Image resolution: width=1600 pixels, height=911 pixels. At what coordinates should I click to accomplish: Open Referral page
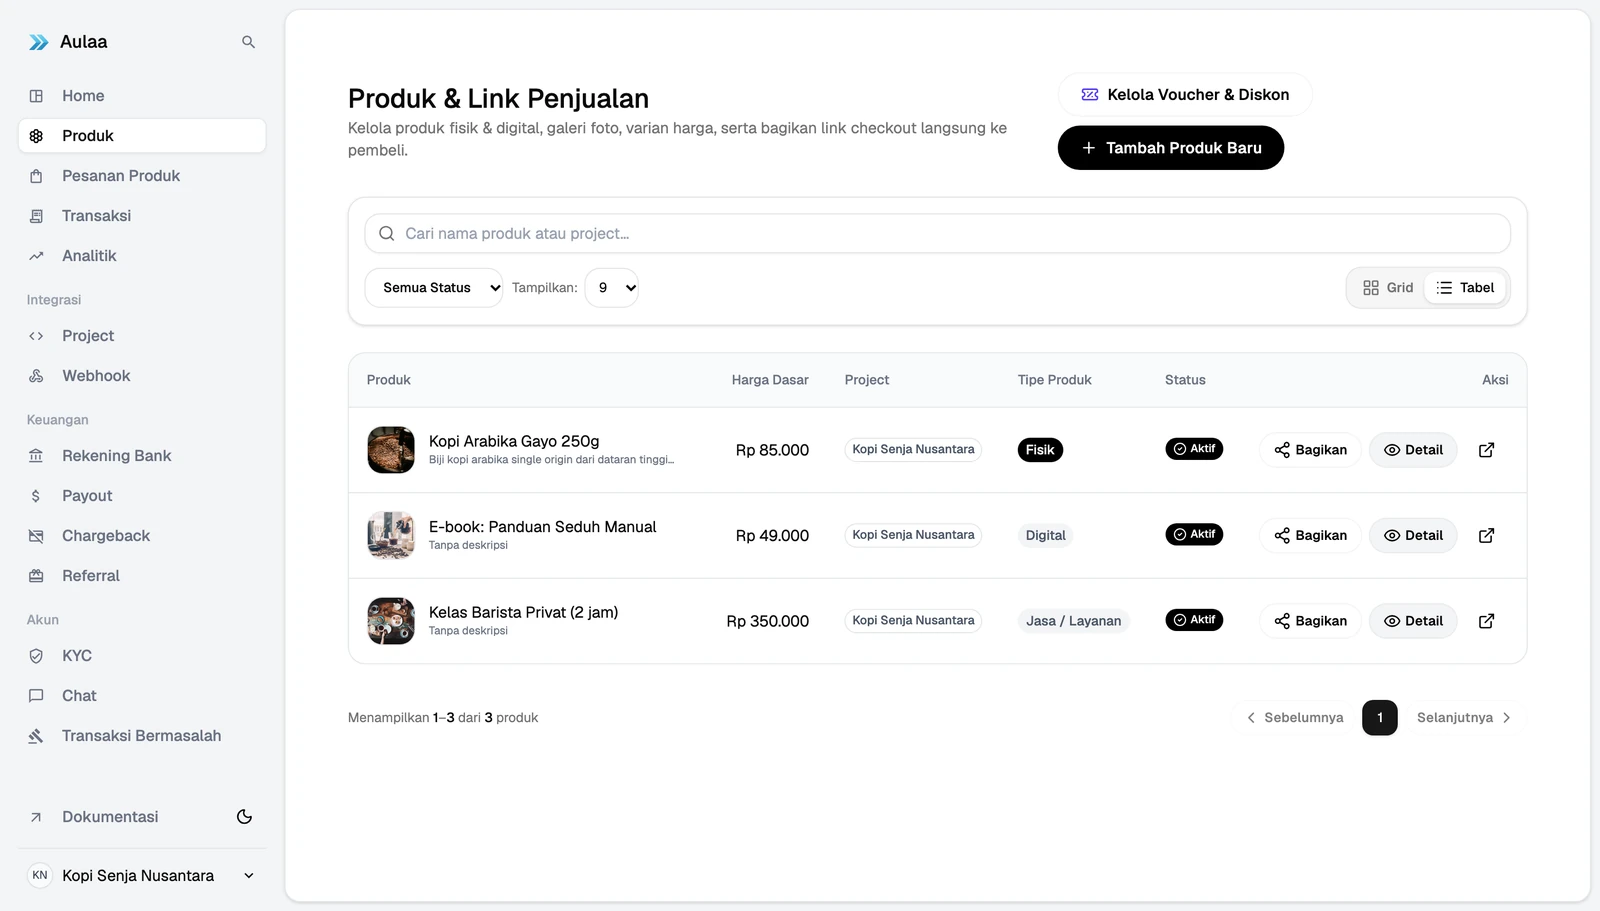[x=142, y=576]
